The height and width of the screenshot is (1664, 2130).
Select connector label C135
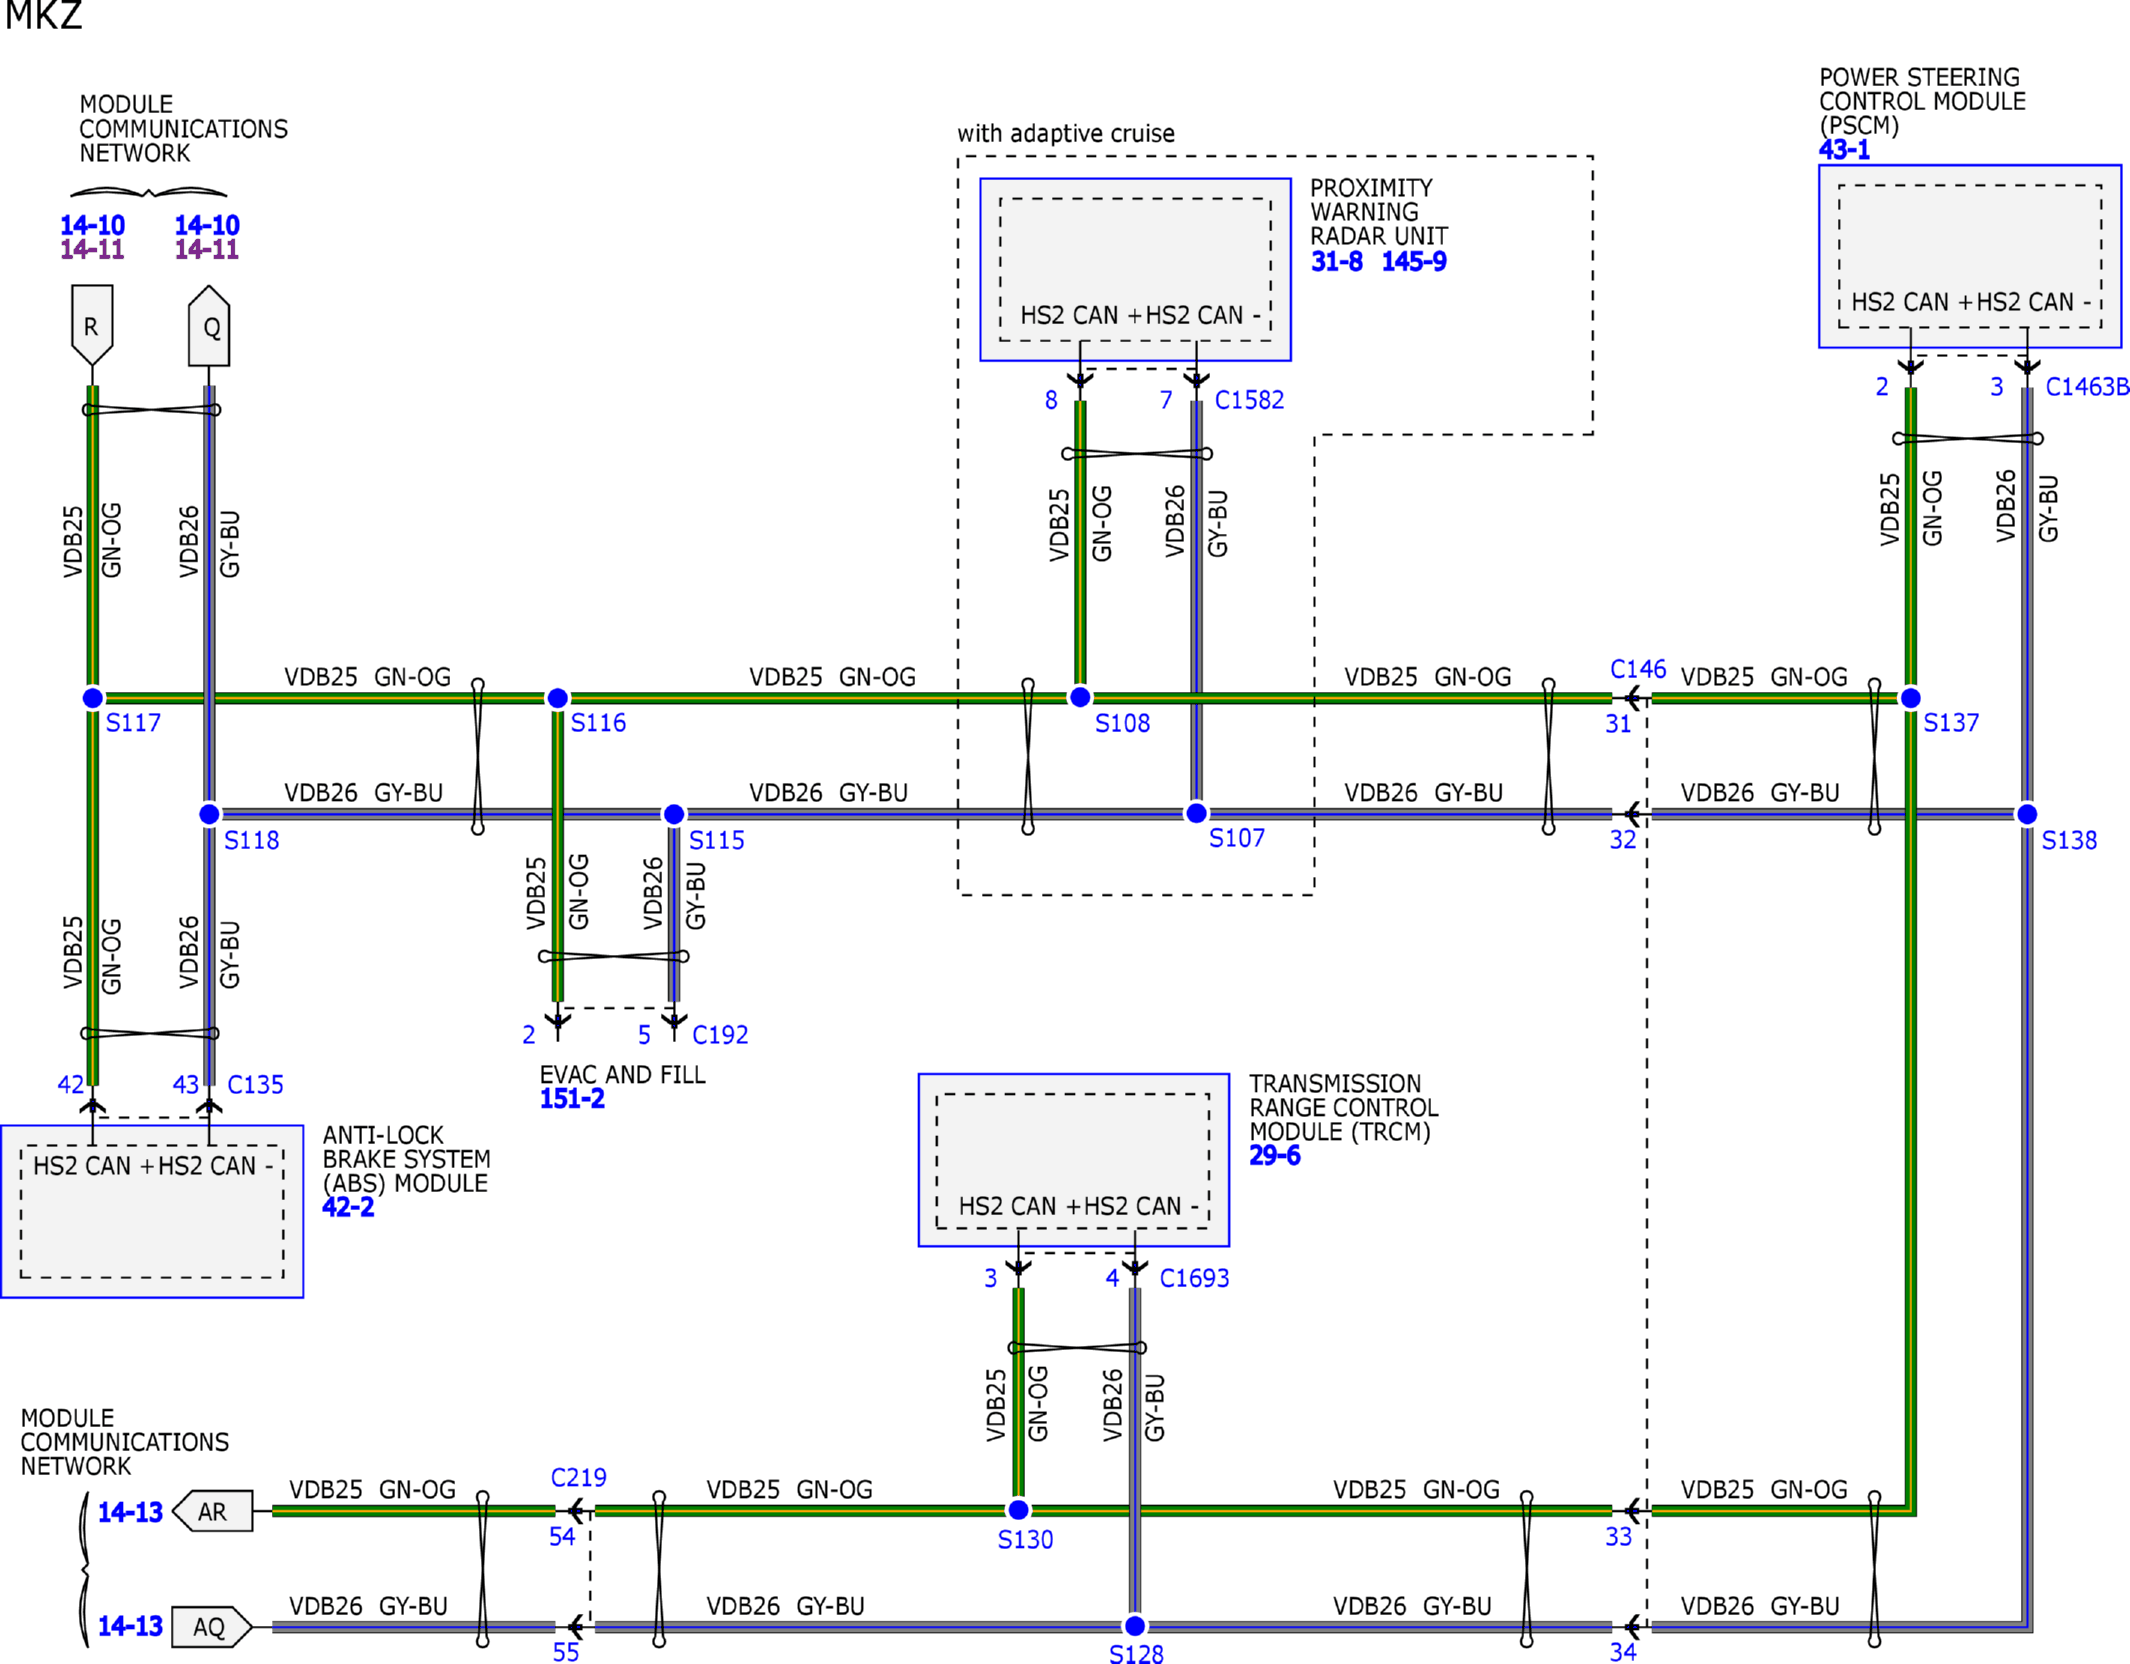[x=255, y=1085]
